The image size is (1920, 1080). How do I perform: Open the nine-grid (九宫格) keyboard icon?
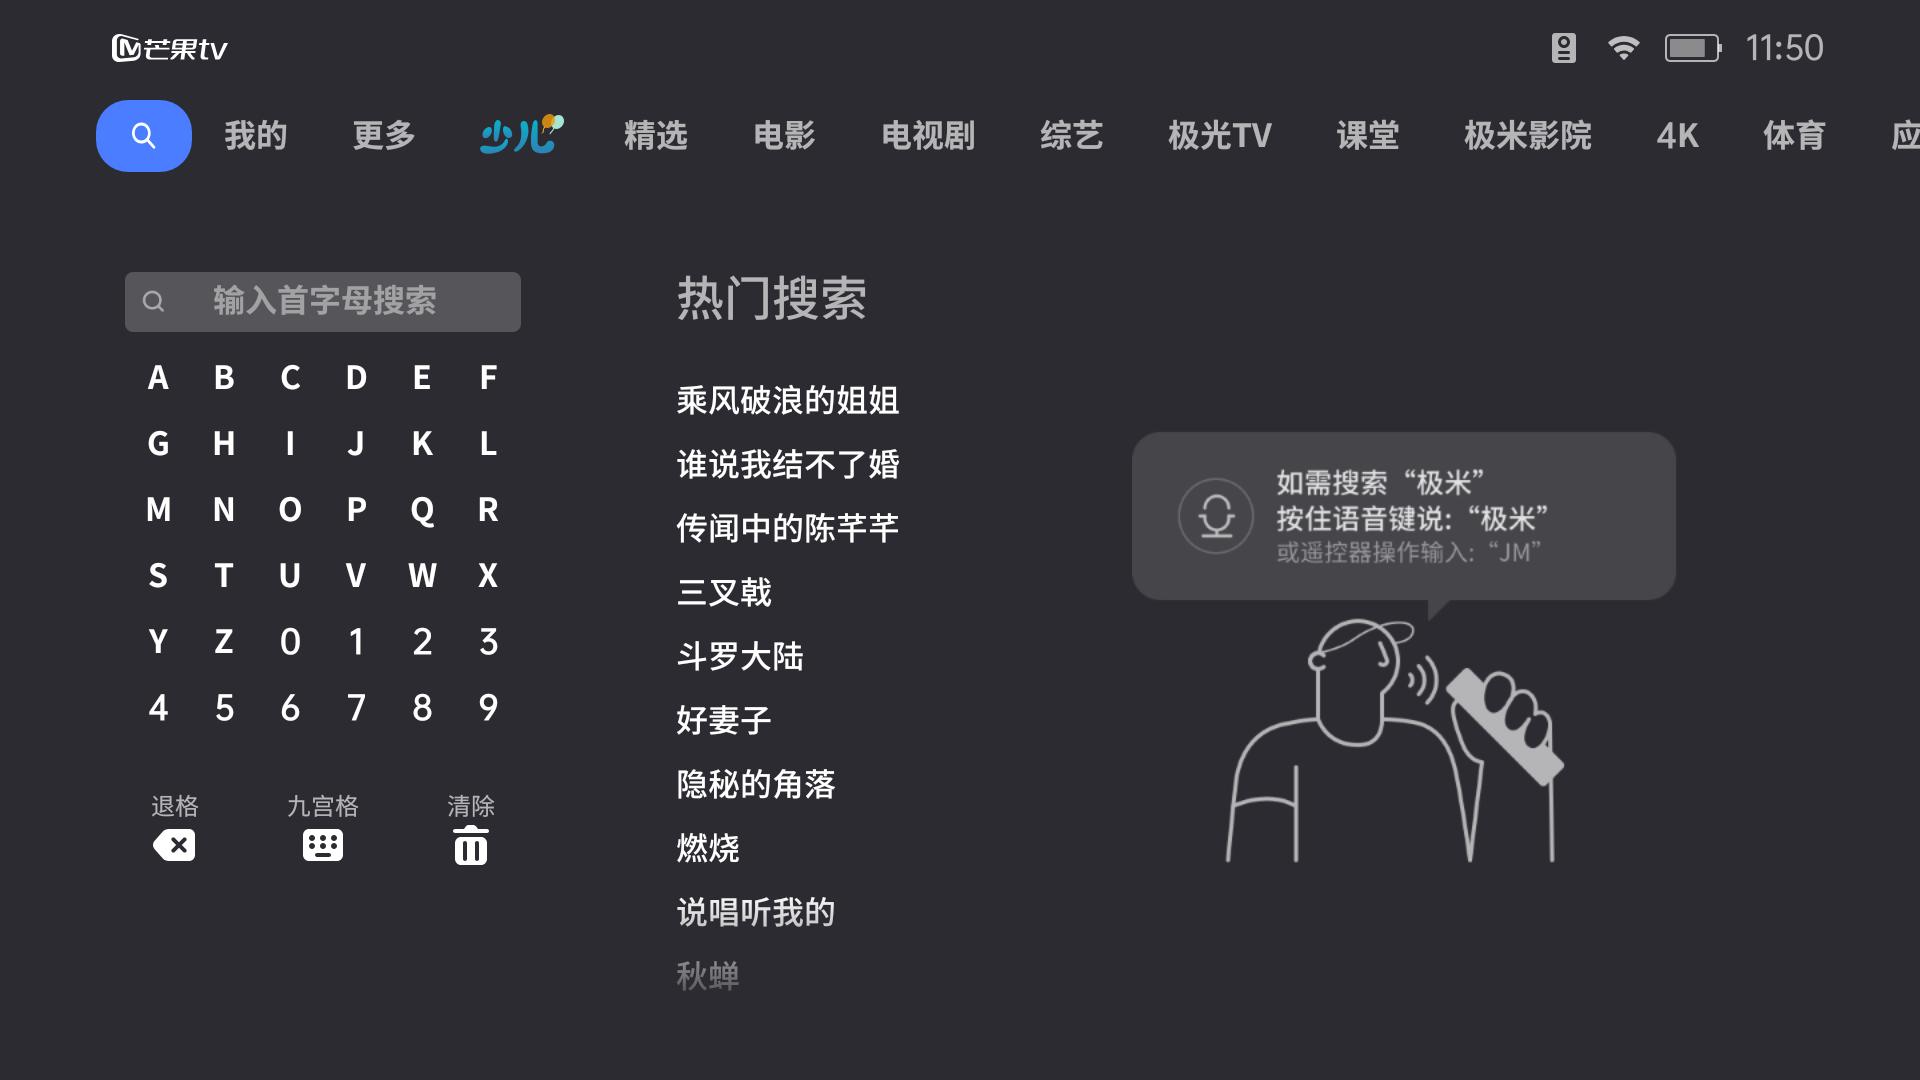323,845
